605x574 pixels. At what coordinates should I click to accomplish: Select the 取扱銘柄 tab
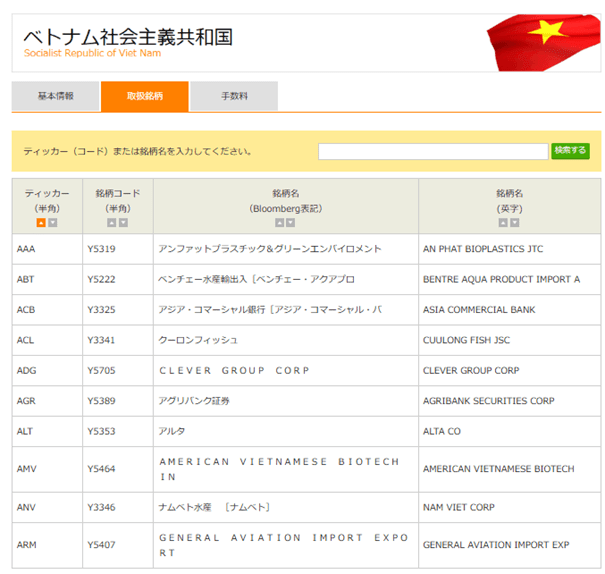(x=145, y=96)
